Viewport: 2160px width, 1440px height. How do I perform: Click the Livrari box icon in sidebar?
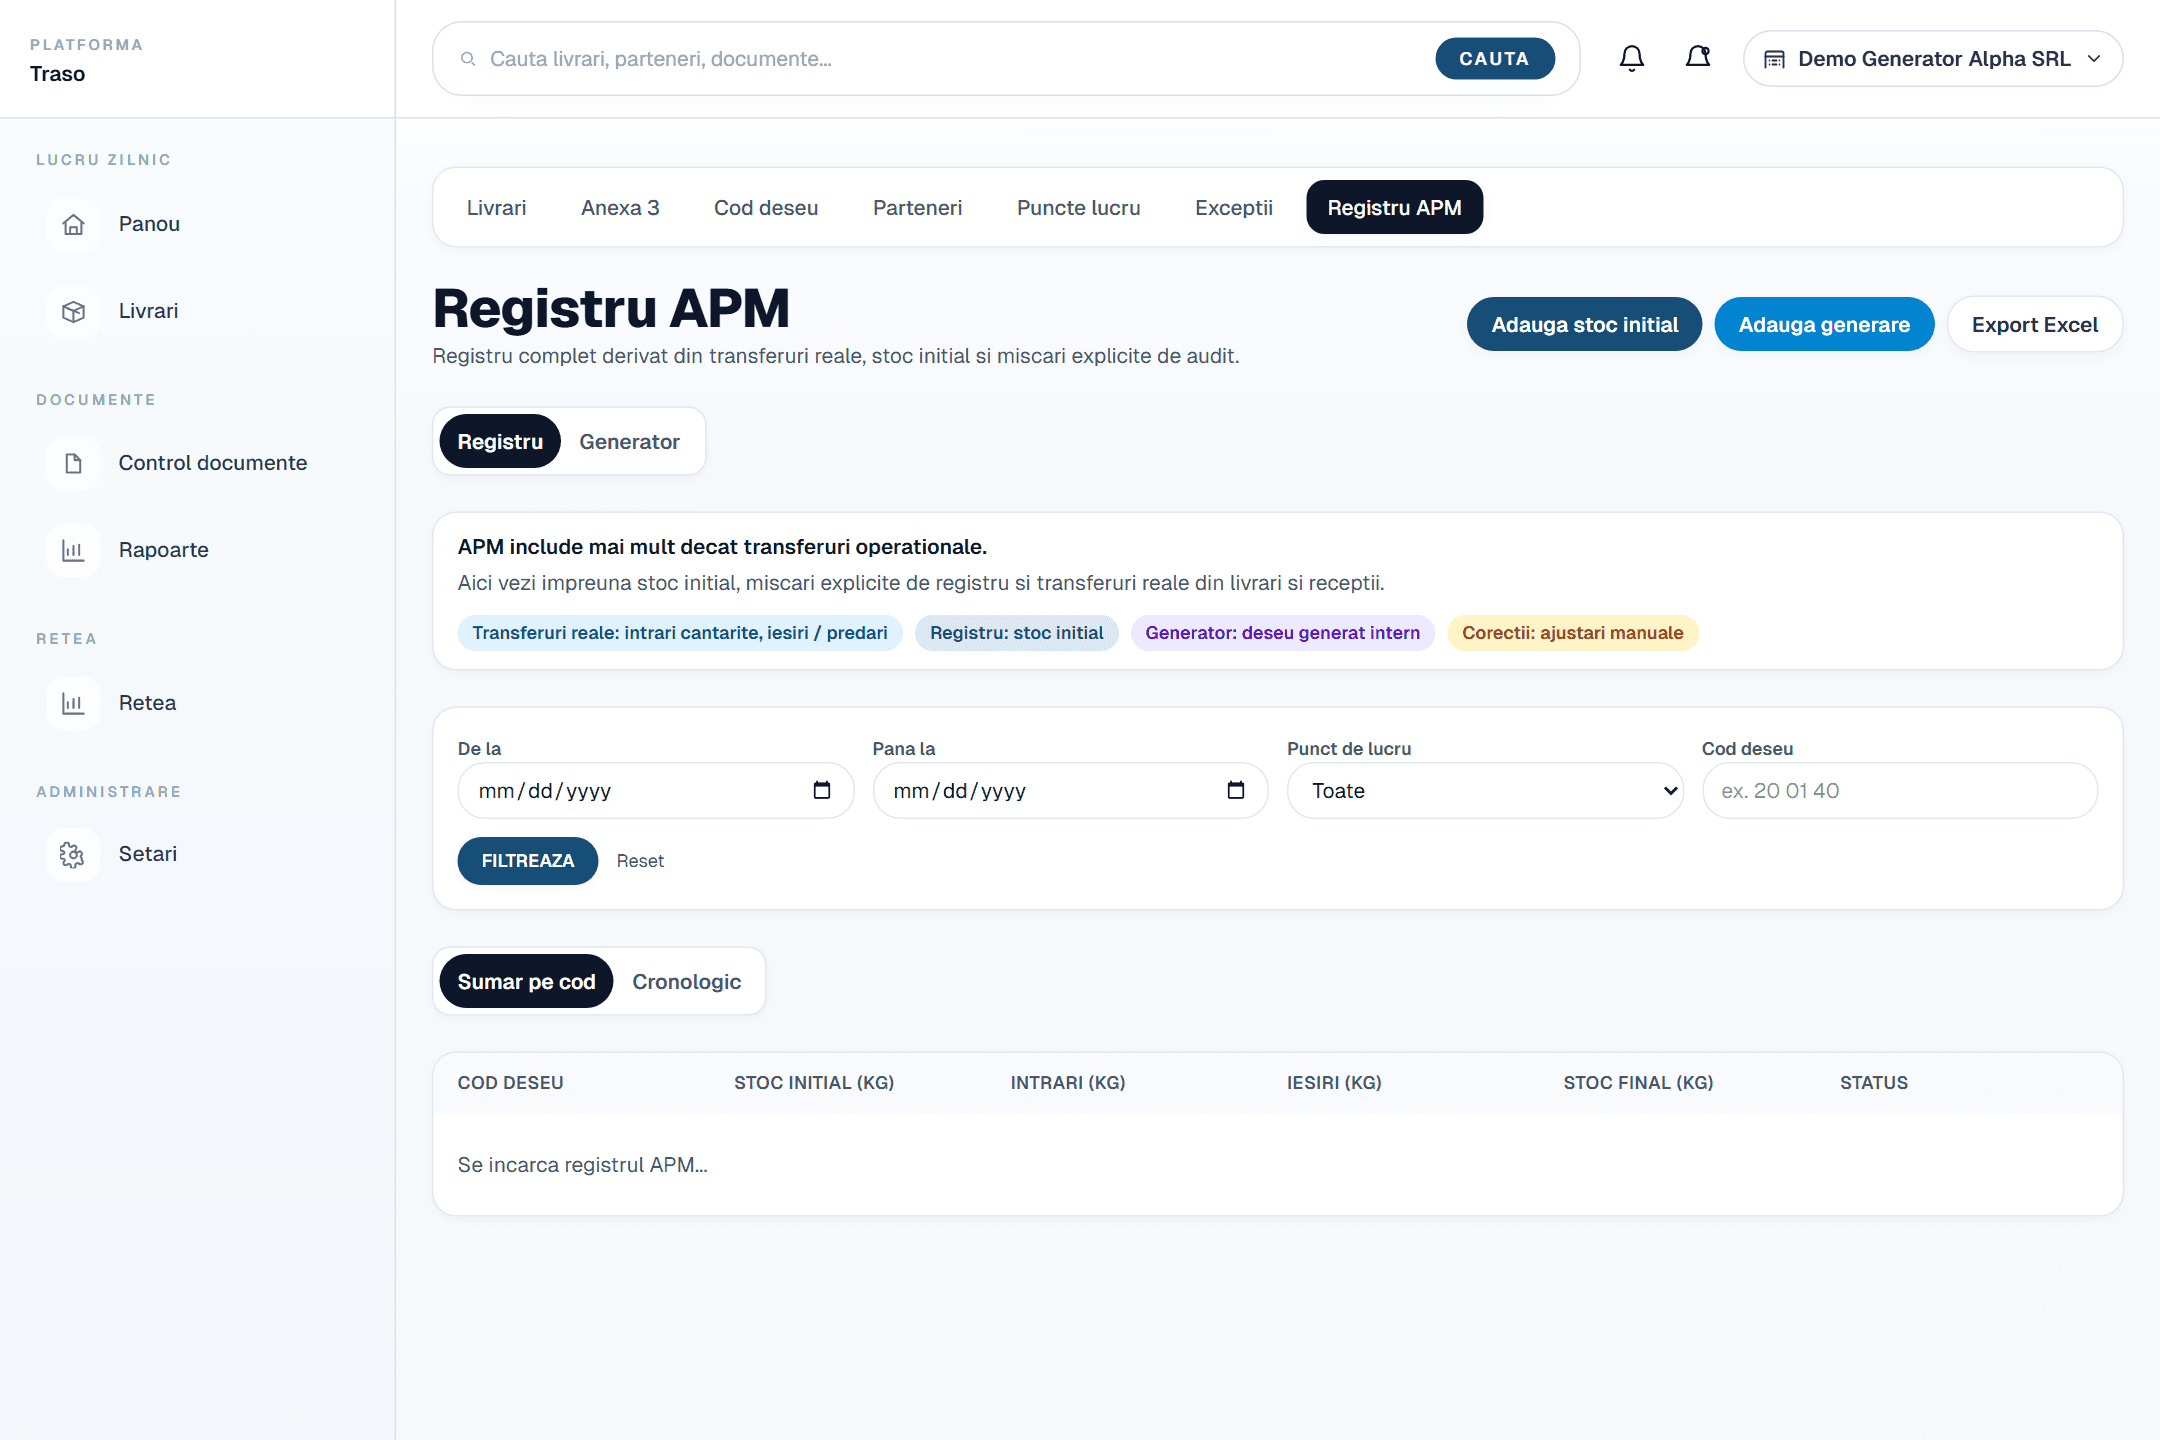click(x=73, y=311)
